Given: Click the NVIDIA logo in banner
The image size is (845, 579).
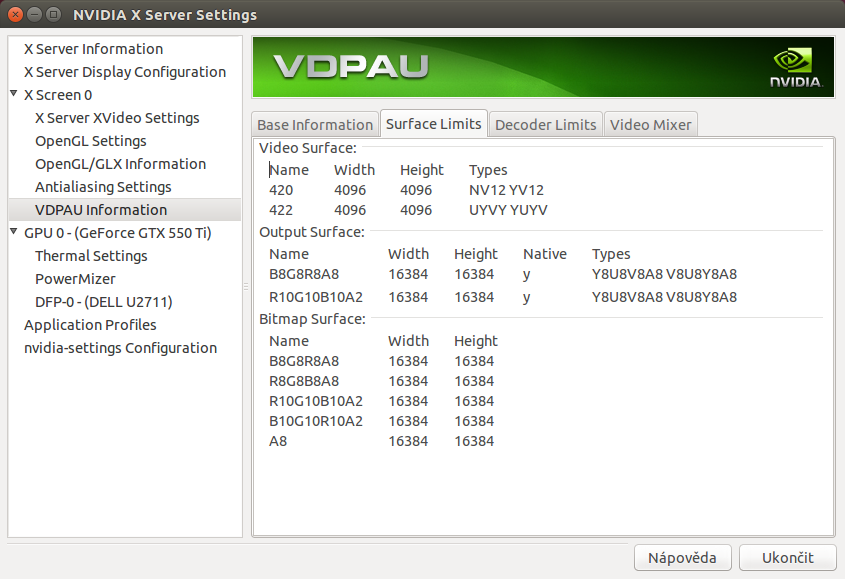Looking at the screenshot, I should [x=795, y=68].
